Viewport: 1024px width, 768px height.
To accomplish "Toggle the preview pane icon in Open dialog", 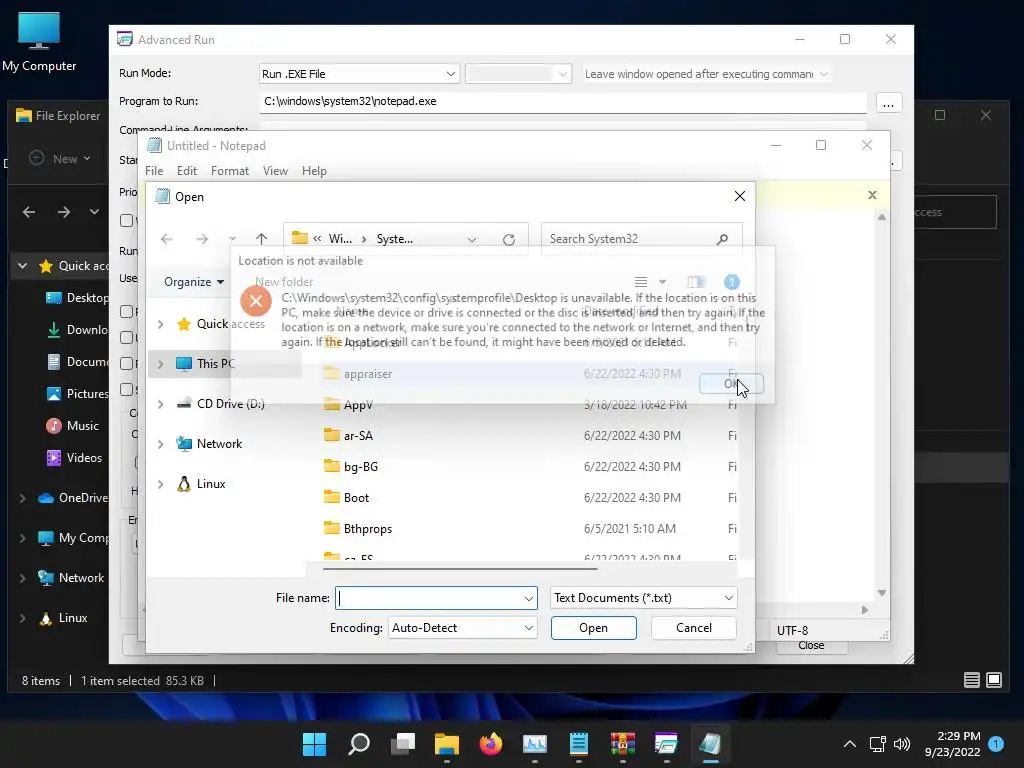I will 696,281.
